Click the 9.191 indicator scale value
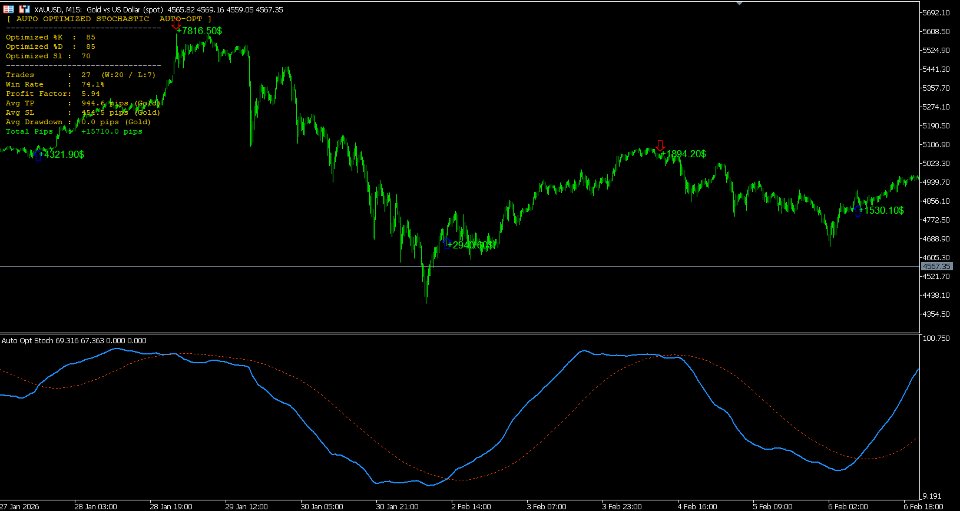The image size is (960, 511). (x=934, y=496)
